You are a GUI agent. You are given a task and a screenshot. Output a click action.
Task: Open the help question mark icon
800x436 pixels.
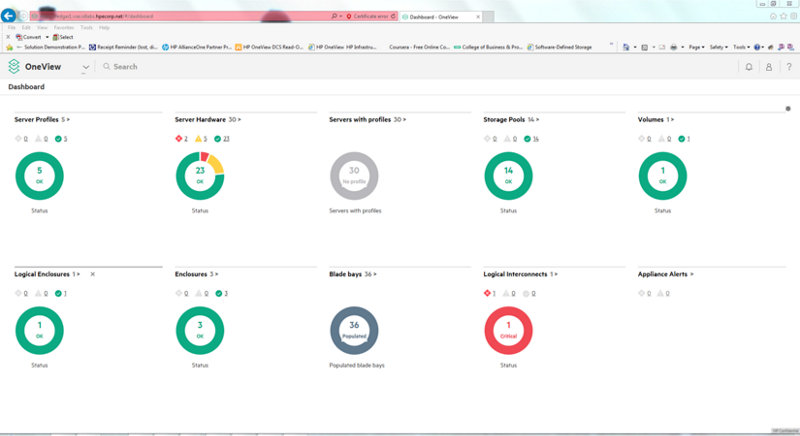[x=787, y=67]
